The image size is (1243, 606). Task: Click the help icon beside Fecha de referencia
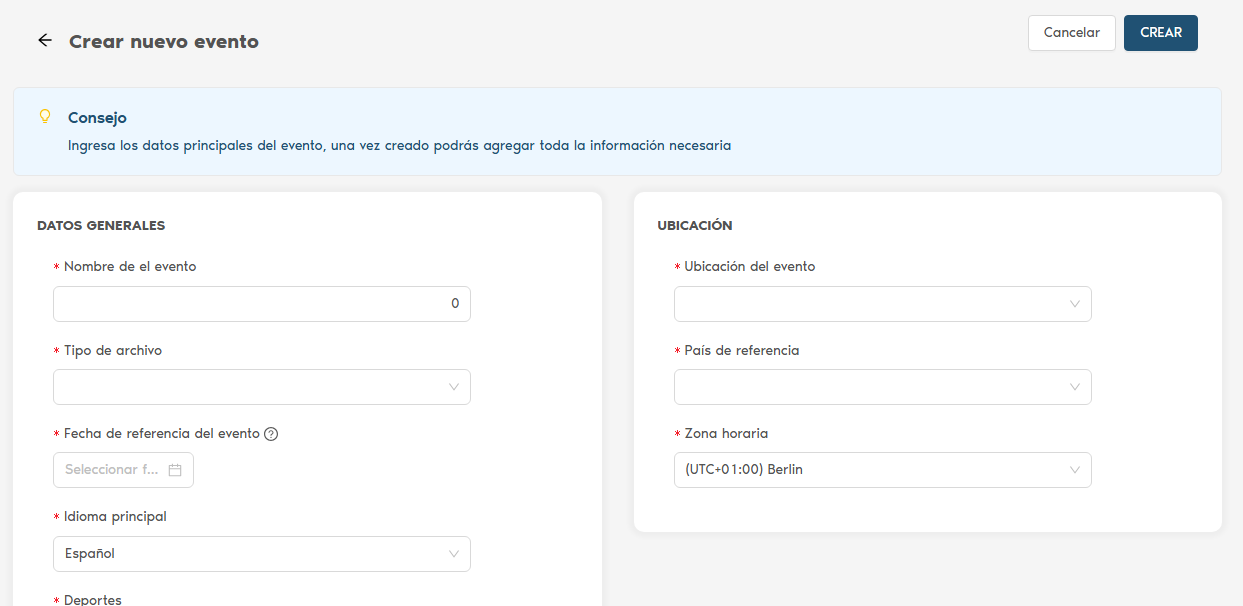pos(271,434)
